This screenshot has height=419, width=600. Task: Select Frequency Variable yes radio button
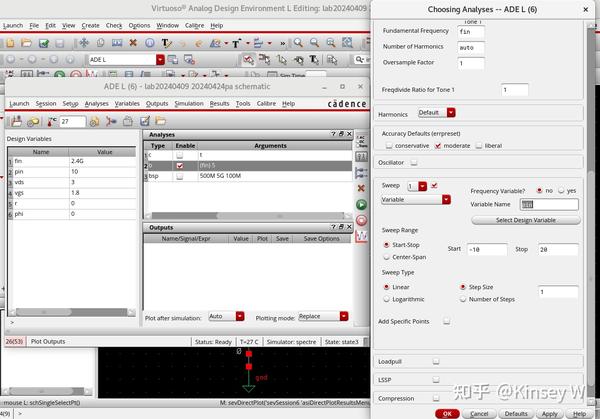click(561, 191)
